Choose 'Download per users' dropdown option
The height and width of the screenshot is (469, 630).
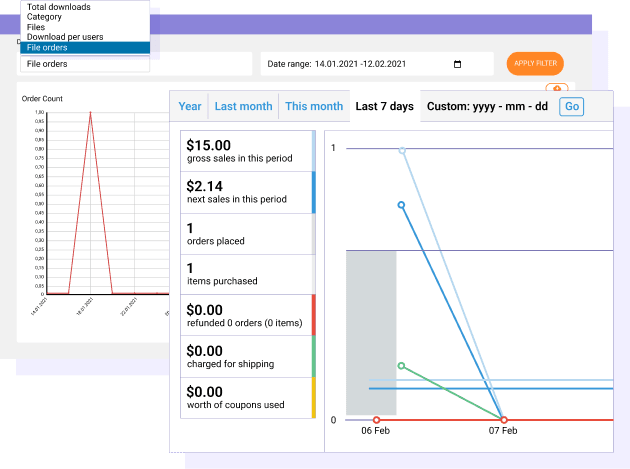point(66,37)
